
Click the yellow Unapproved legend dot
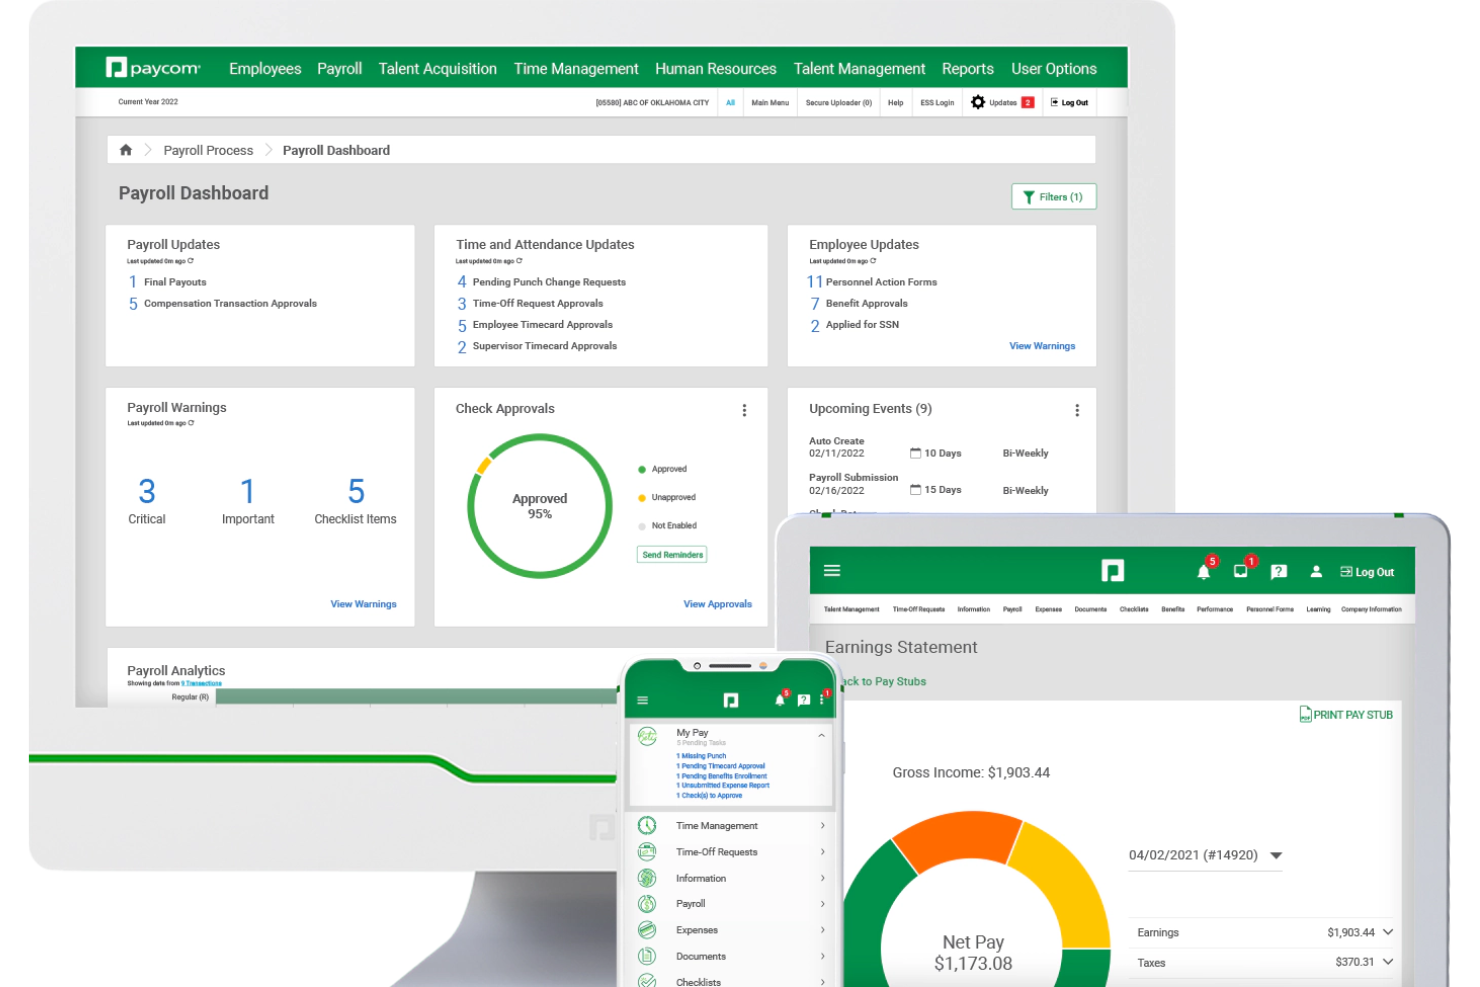click(x=642, y=497)
